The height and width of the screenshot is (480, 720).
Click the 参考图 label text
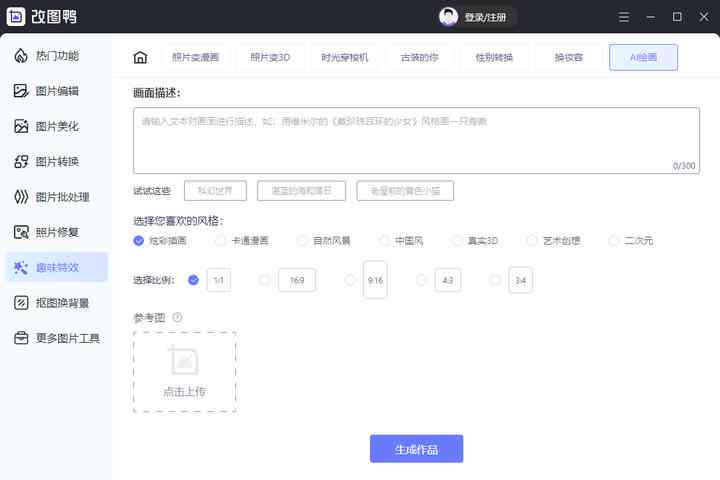pos(149,317)
